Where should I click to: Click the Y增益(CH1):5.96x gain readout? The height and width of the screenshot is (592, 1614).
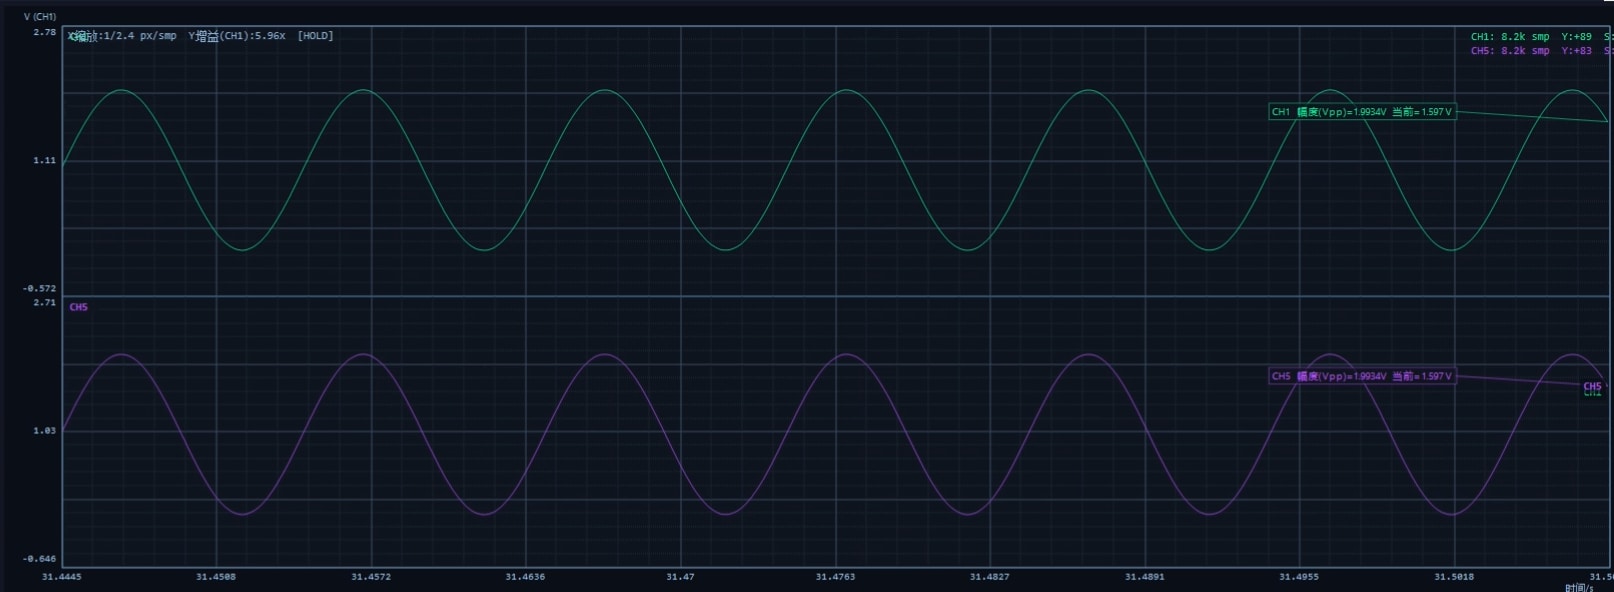(x=237, y=36)
